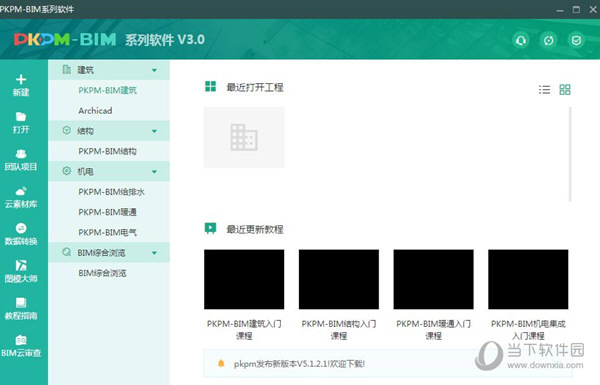The width and height of the screenshot is (600, 385).
Task: Open PKPM-BIM结构入门课程 video thumbnail
Action: (339, 279)
